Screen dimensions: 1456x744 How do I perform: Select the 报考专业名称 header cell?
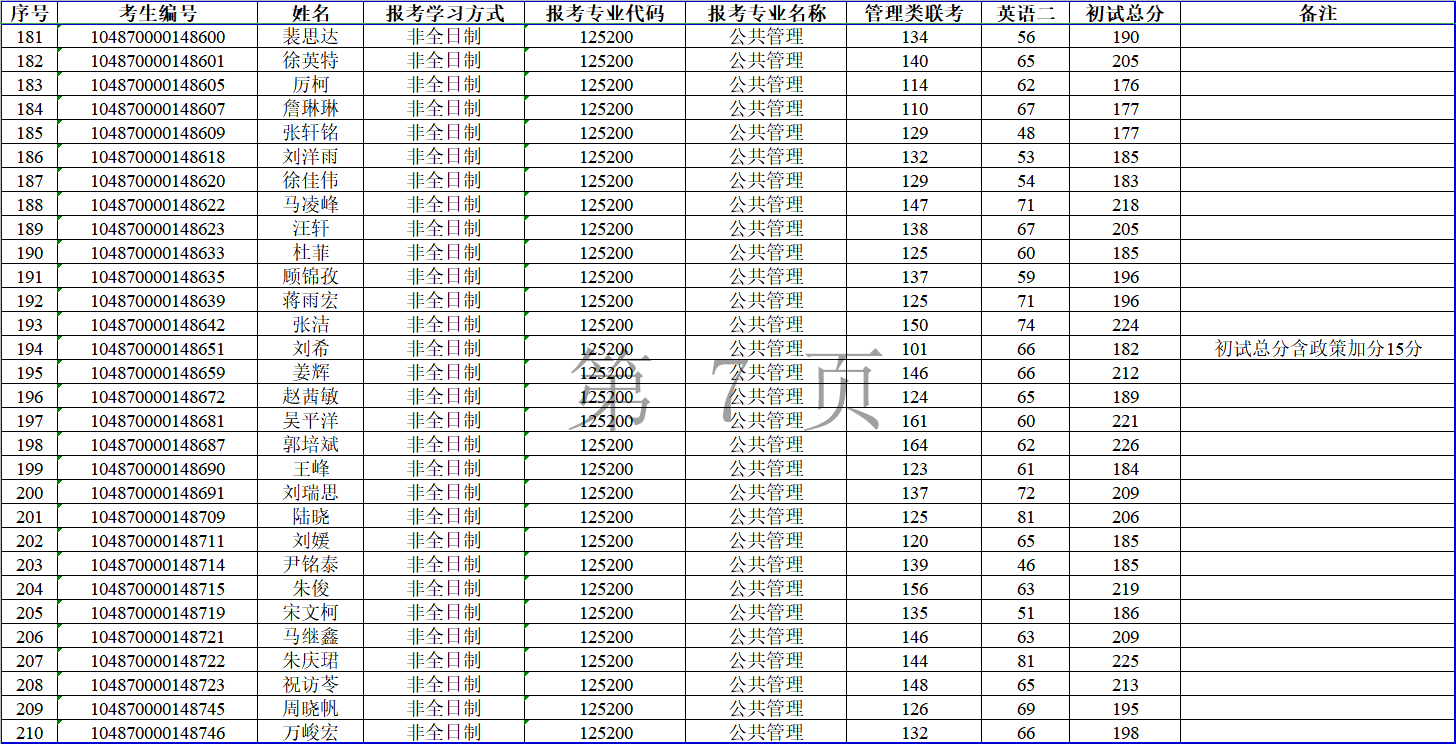(766, 13)
